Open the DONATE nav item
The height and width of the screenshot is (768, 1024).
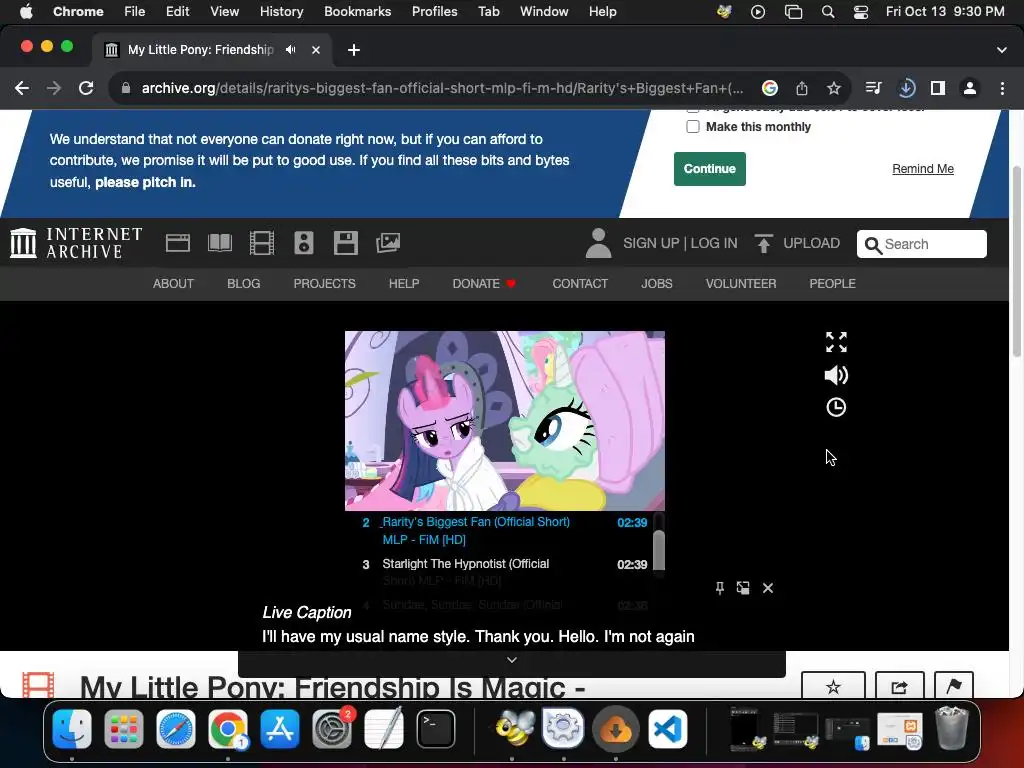click(484, 283)
